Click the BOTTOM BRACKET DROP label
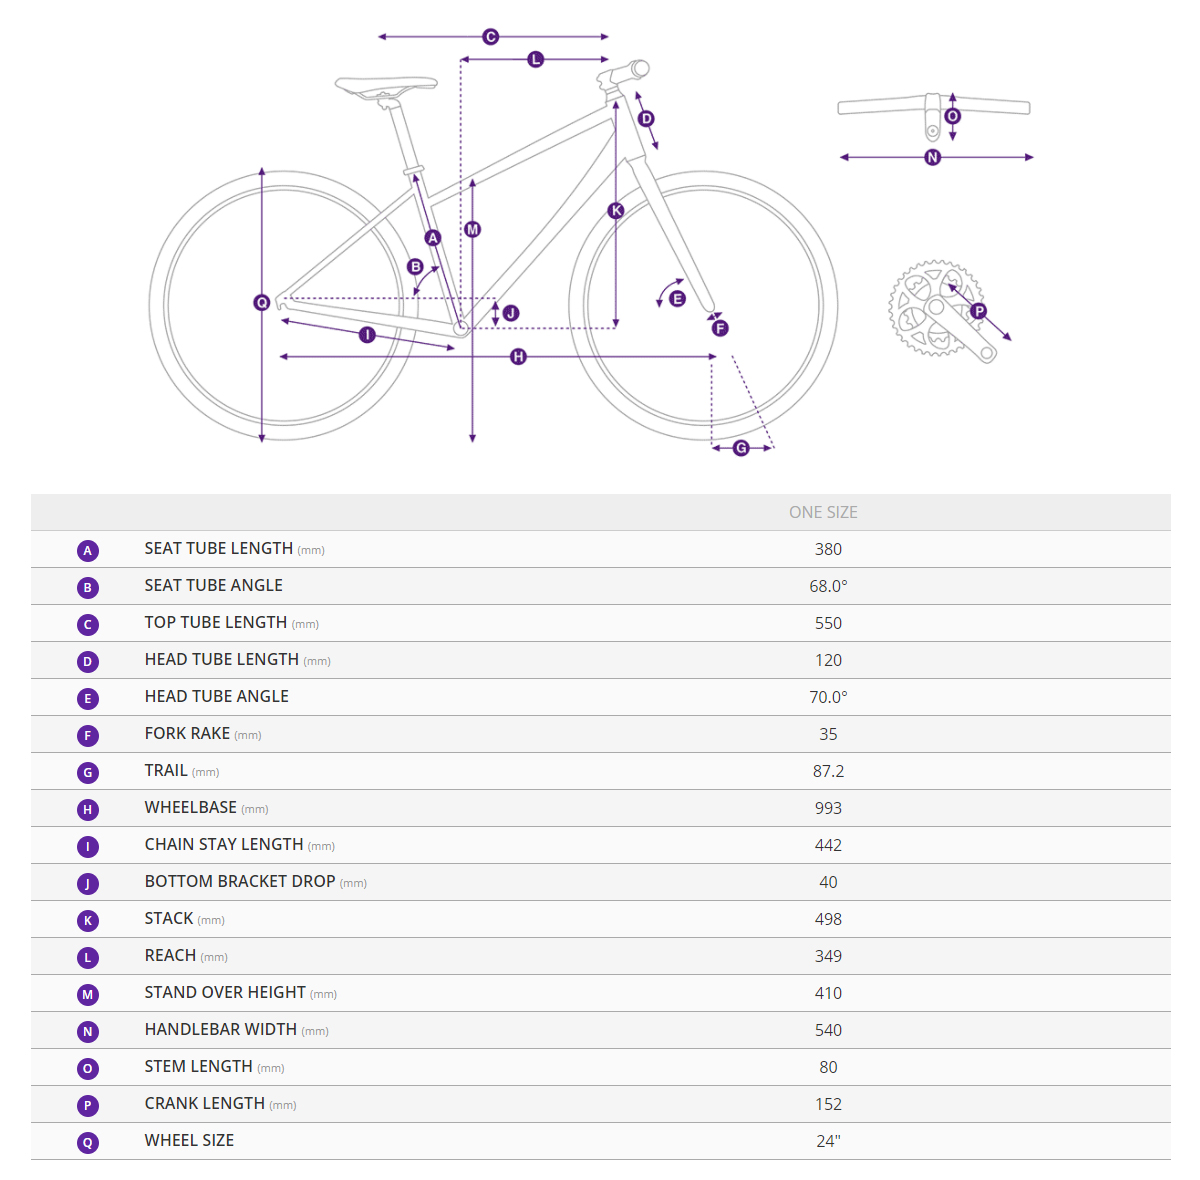The height and width of the screenshot is (1180, 1200). (x=240, y=881)
